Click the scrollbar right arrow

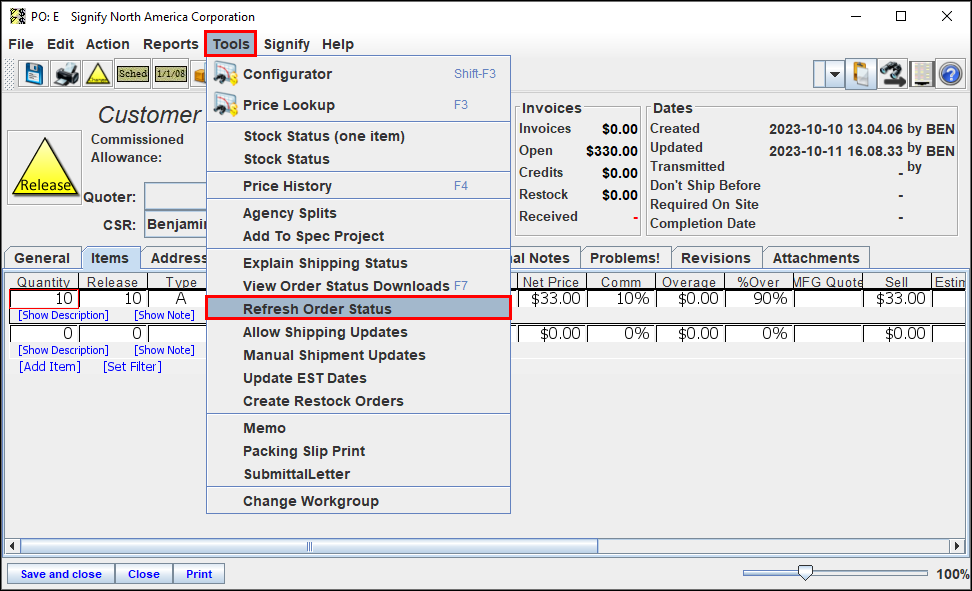click(x=957, y=546)
